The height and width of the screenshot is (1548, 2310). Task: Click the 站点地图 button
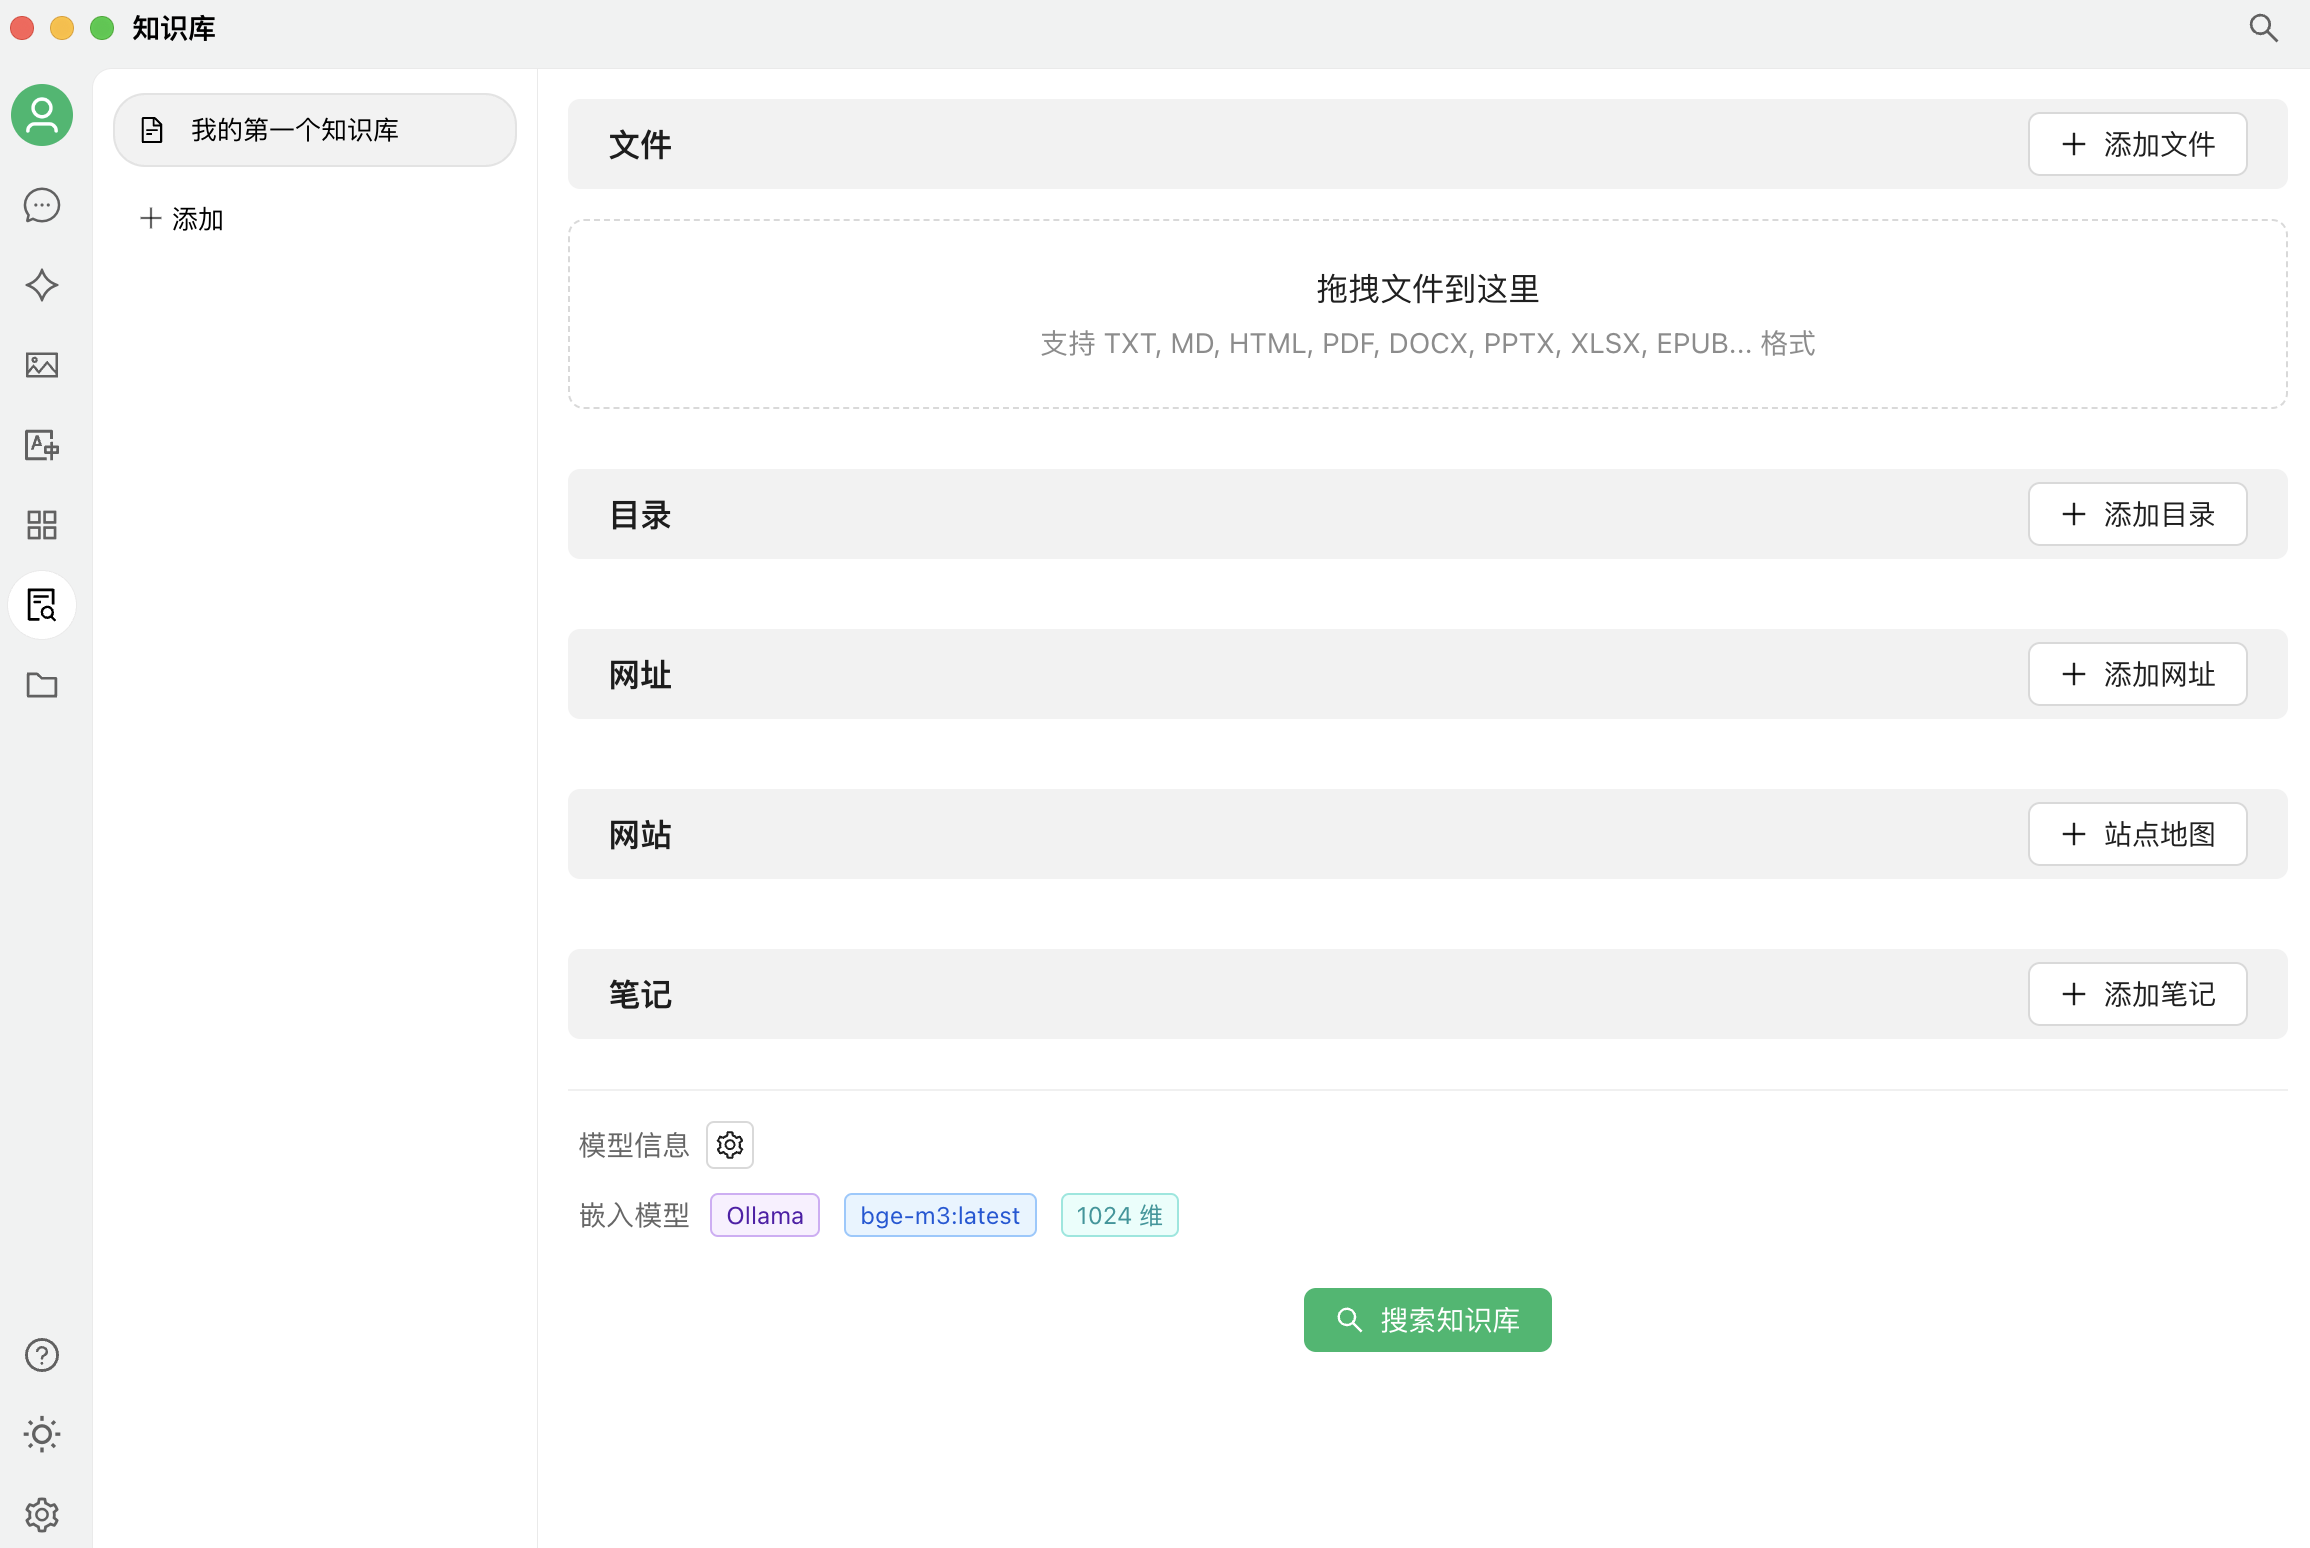pyautogui.click(x=2138, y=834)
